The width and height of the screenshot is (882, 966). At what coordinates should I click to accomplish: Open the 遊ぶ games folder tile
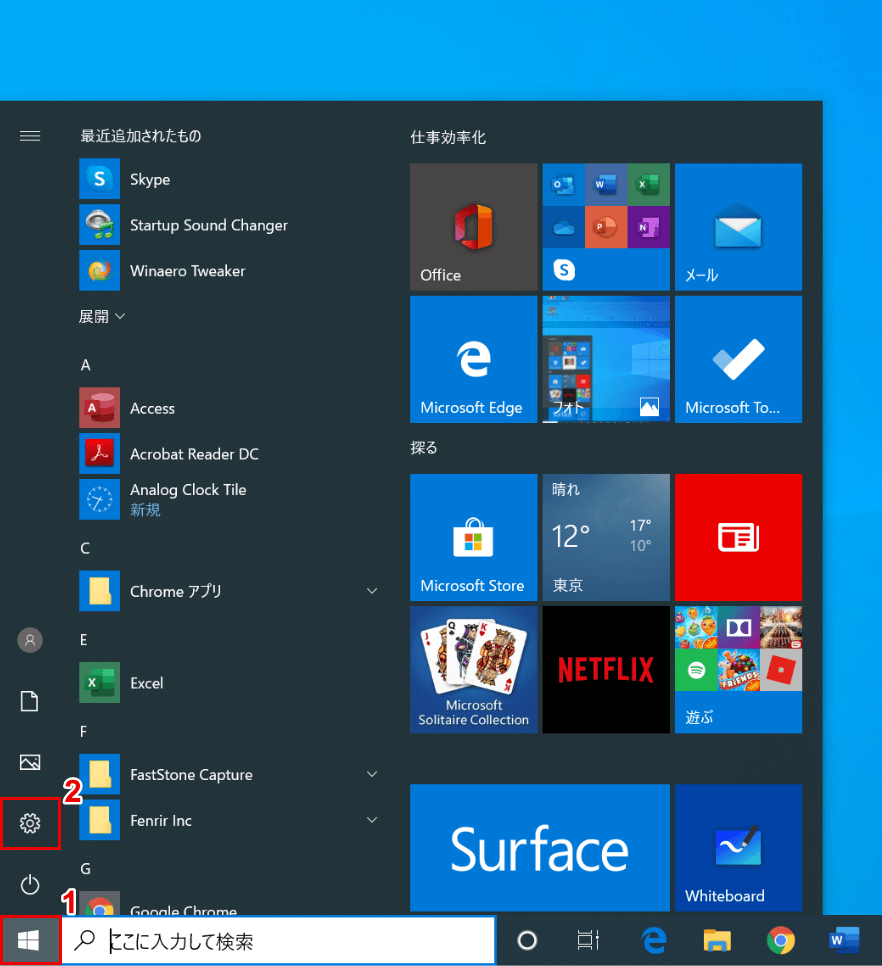coord(738,670)
